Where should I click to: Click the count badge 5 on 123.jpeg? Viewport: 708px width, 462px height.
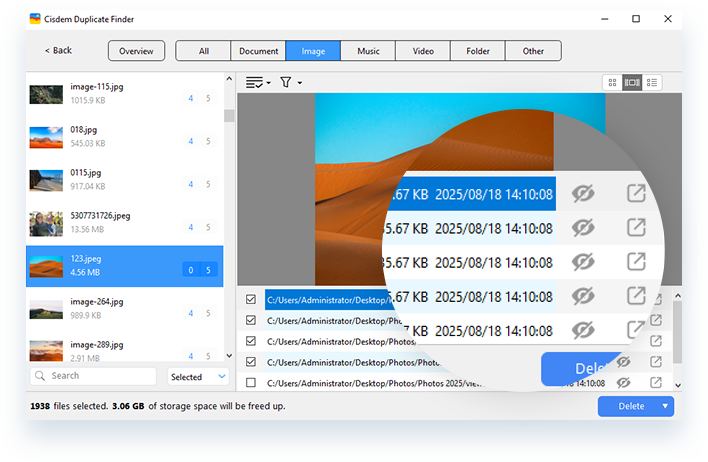tap(208, 270)
